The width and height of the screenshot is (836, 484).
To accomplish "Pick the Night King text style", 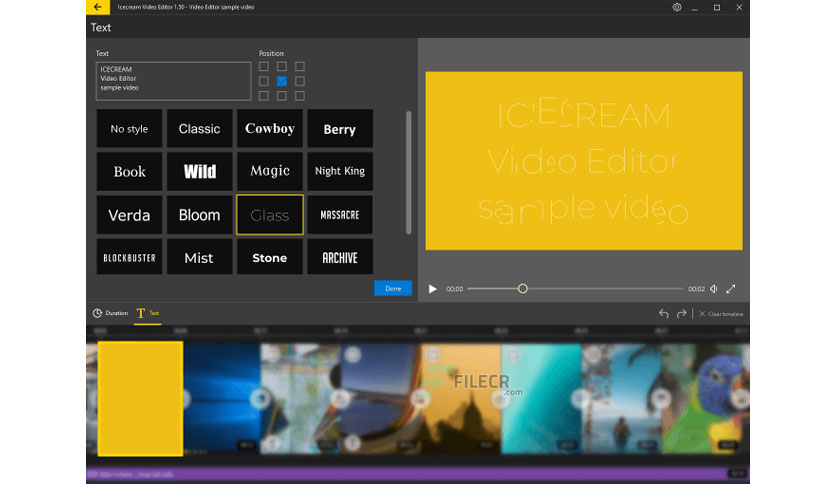I will pos(340,172).
